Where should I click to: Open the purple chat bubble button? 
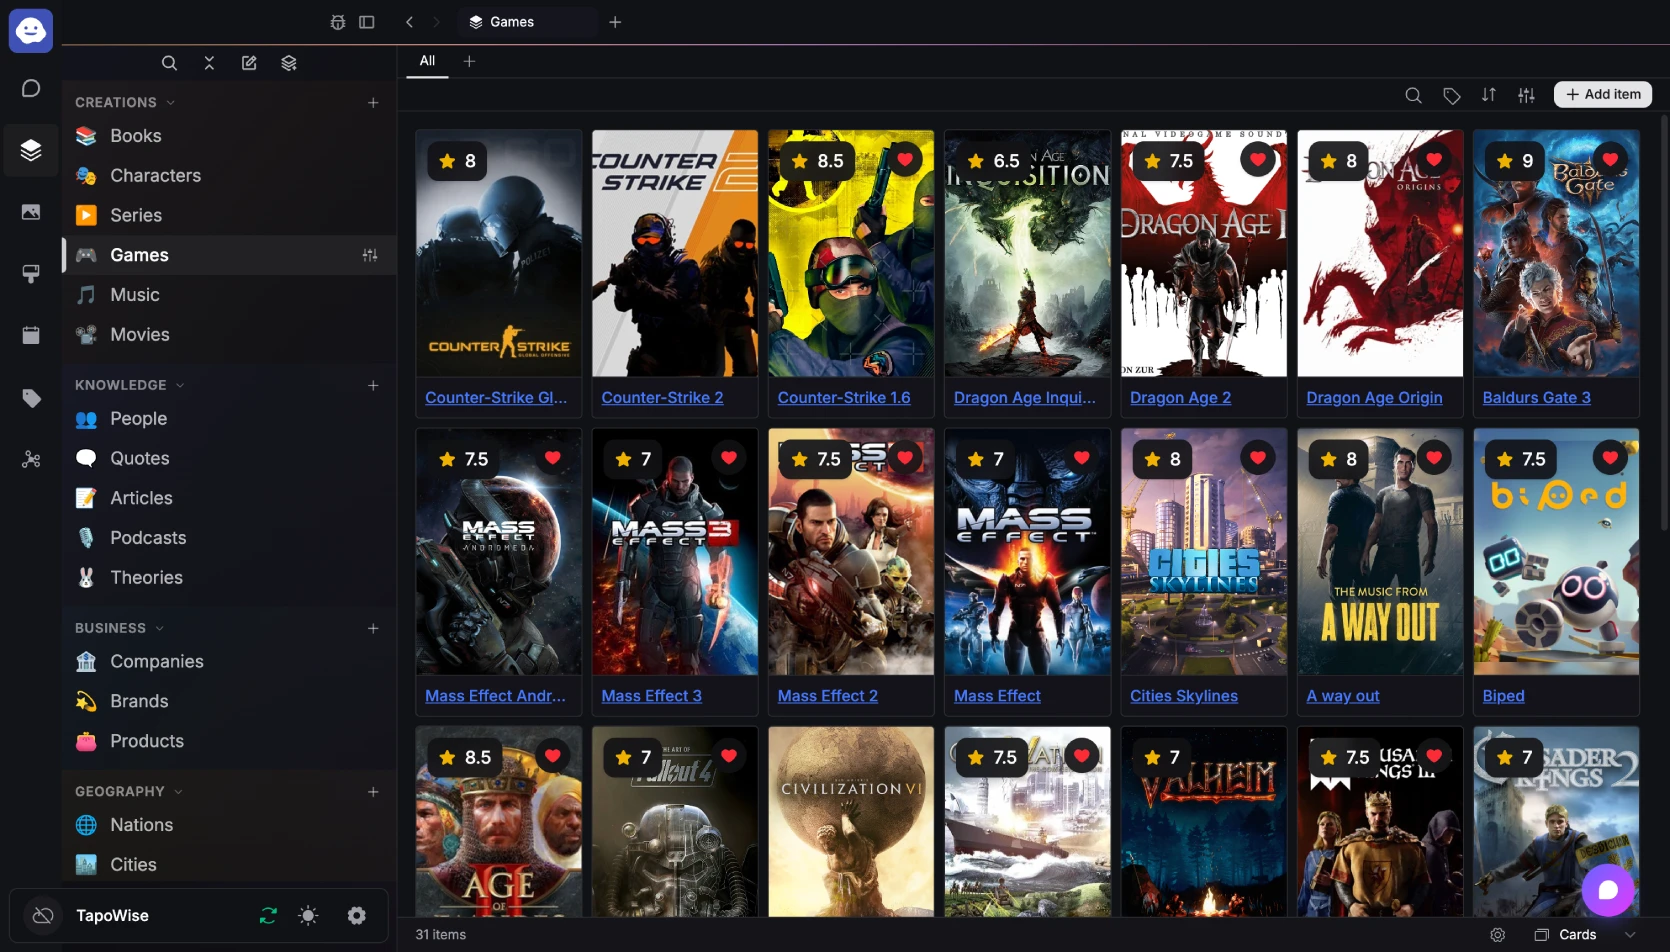(1607, 890)
